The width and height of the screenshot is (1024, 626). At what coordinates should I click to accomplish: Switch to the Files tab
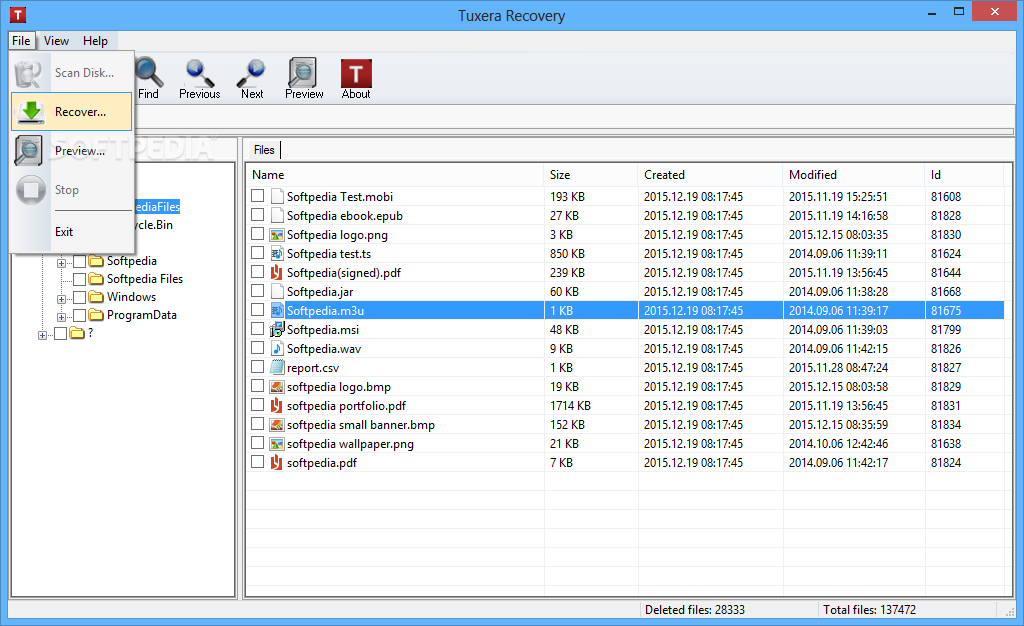tap(264, 149)
